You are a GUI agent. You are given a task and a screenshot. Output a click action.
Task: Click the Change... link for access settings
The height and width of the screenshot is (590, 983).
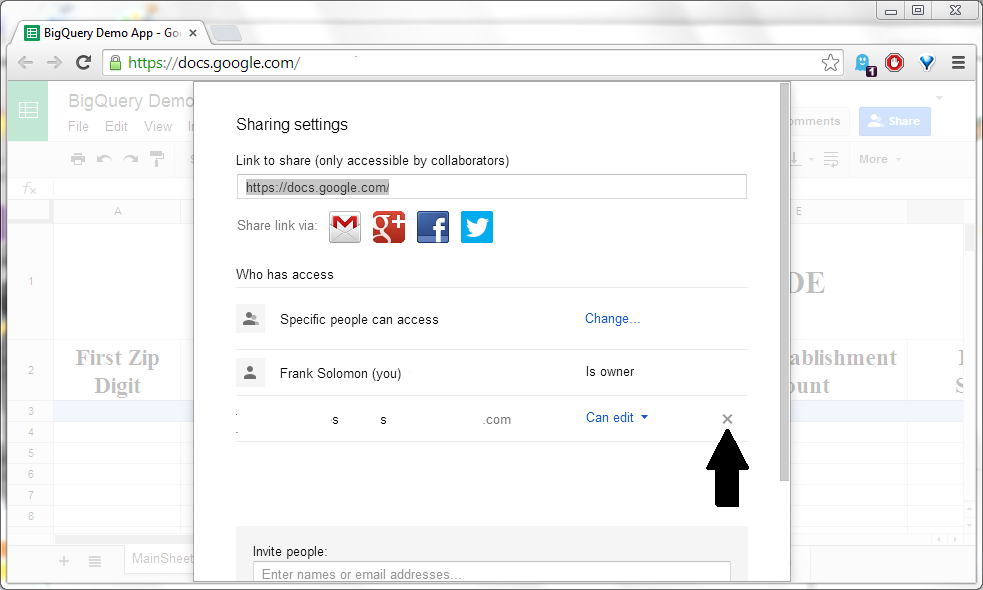click(611, 318)
